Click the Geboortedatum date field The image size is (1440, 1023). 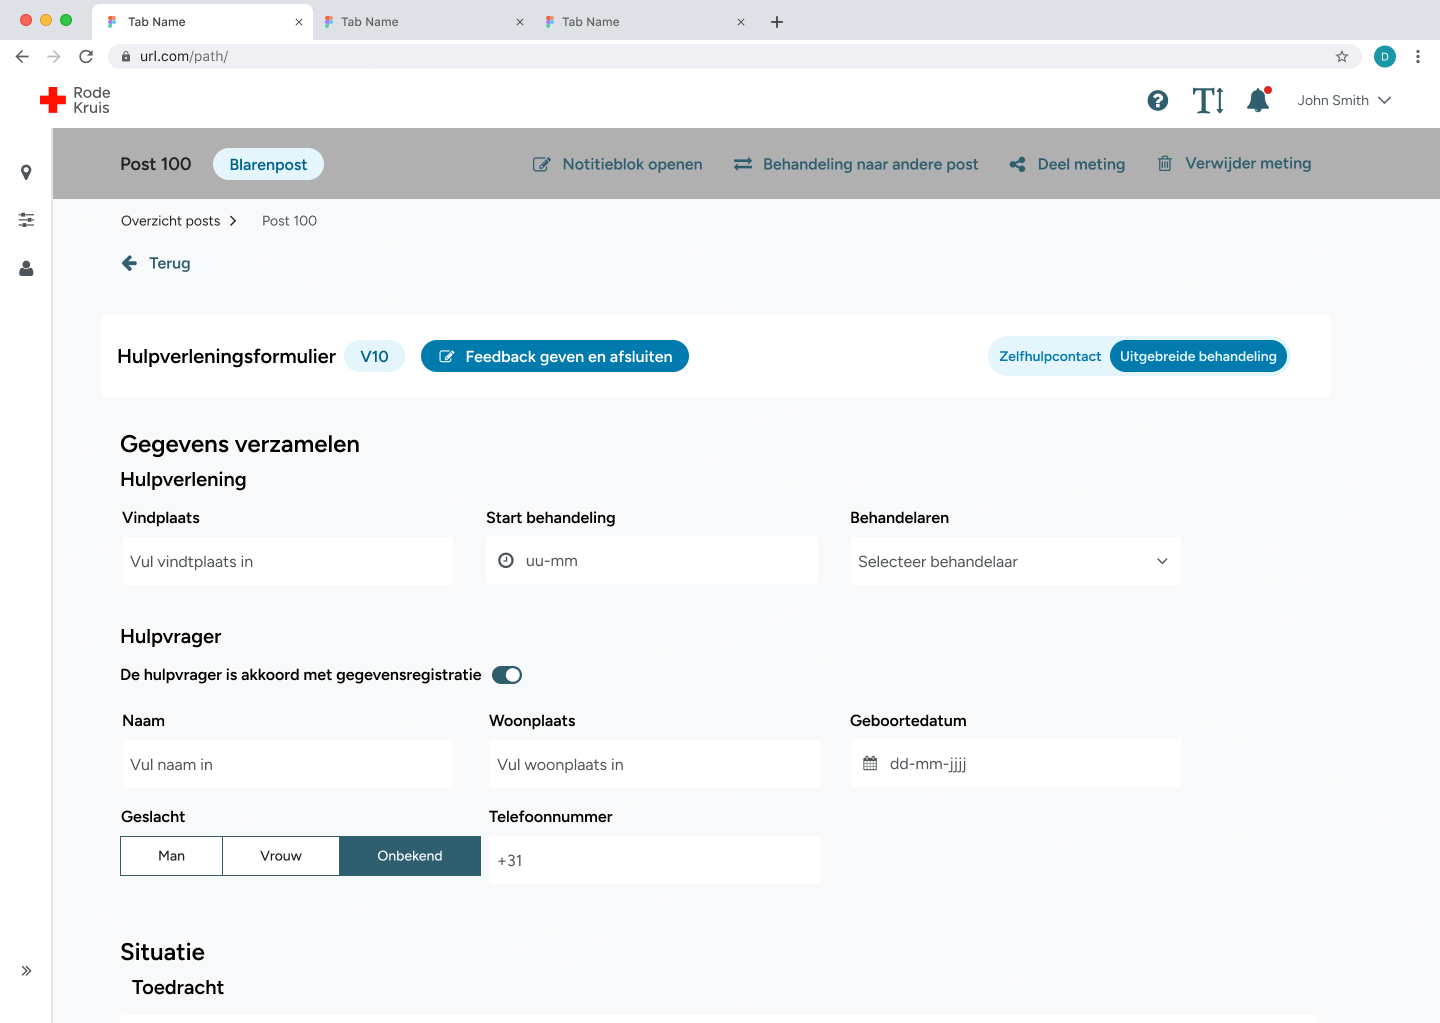1016,763
